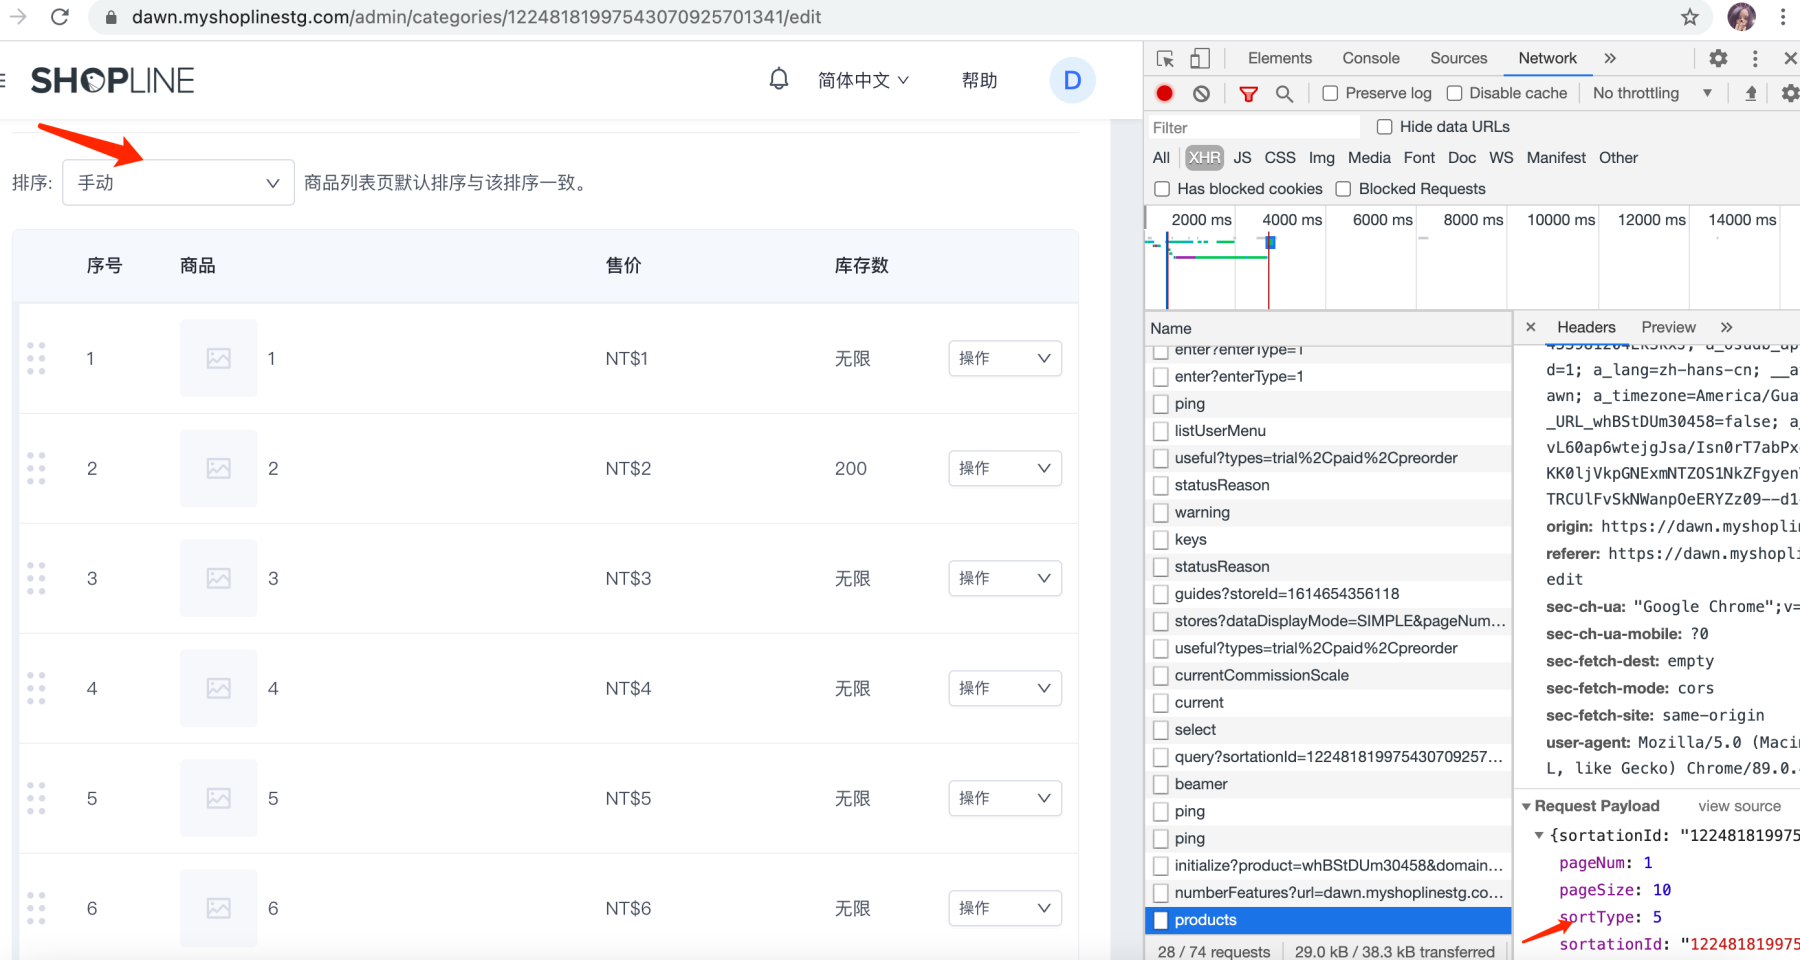Toggle the device toolbar icon
This screenshot has height=960, width=1800.
[1200, 58]
